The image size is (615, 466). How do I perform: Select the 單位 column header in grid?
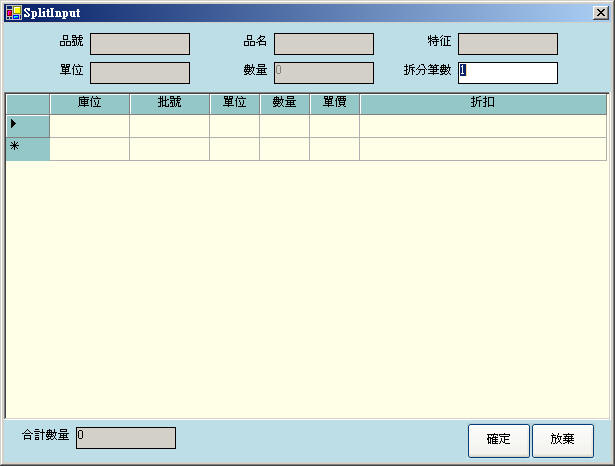(234, 104)
